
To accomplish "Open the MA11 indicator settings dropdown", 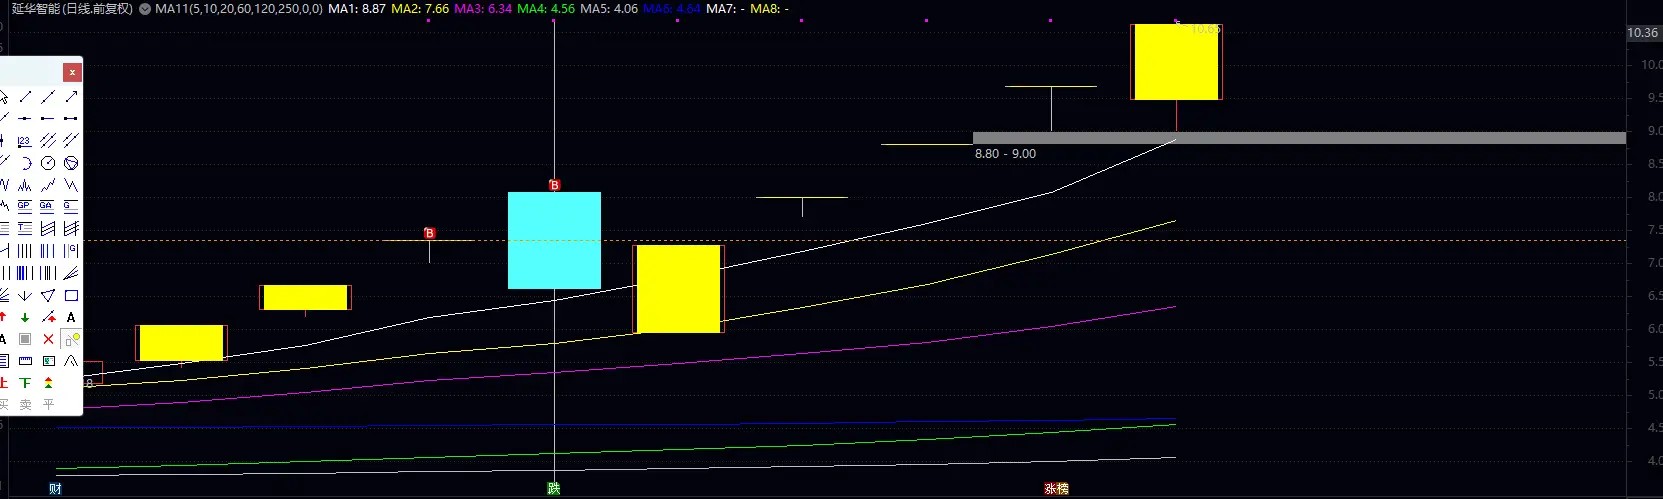I will click(x=145, y=9).
